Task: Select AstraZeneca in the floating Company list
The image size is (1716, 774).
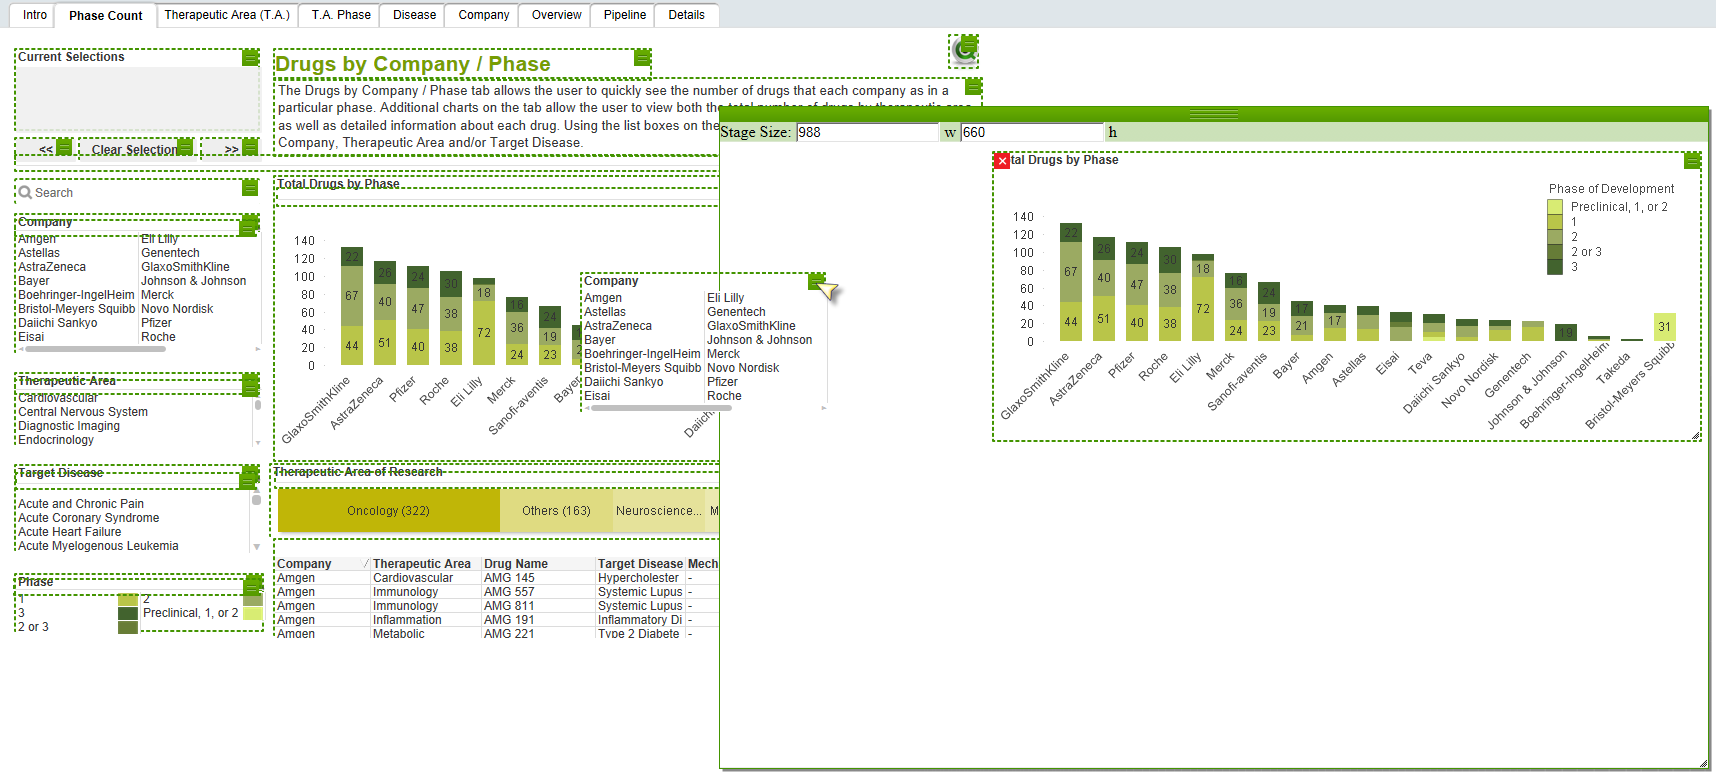Action: click(618, 326)
